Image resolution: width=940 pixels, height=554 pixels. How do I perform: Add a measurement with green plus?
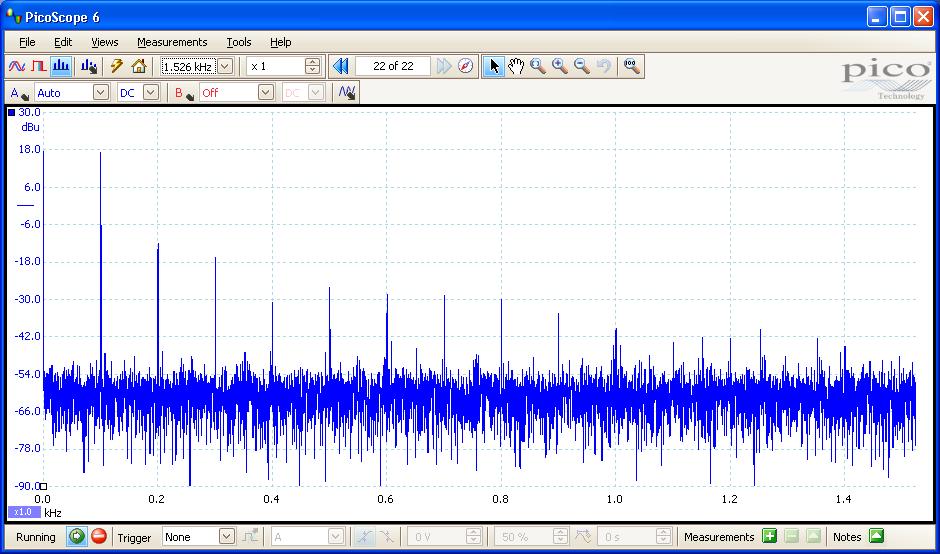[x=769, y=537]
